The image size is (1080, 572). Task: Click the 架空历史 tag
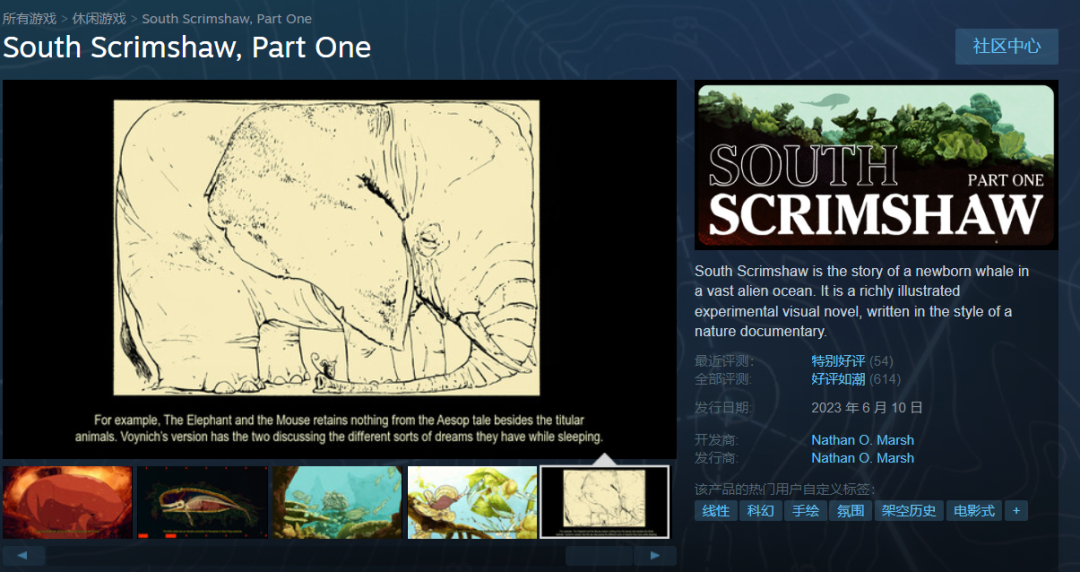pos(908,511)
